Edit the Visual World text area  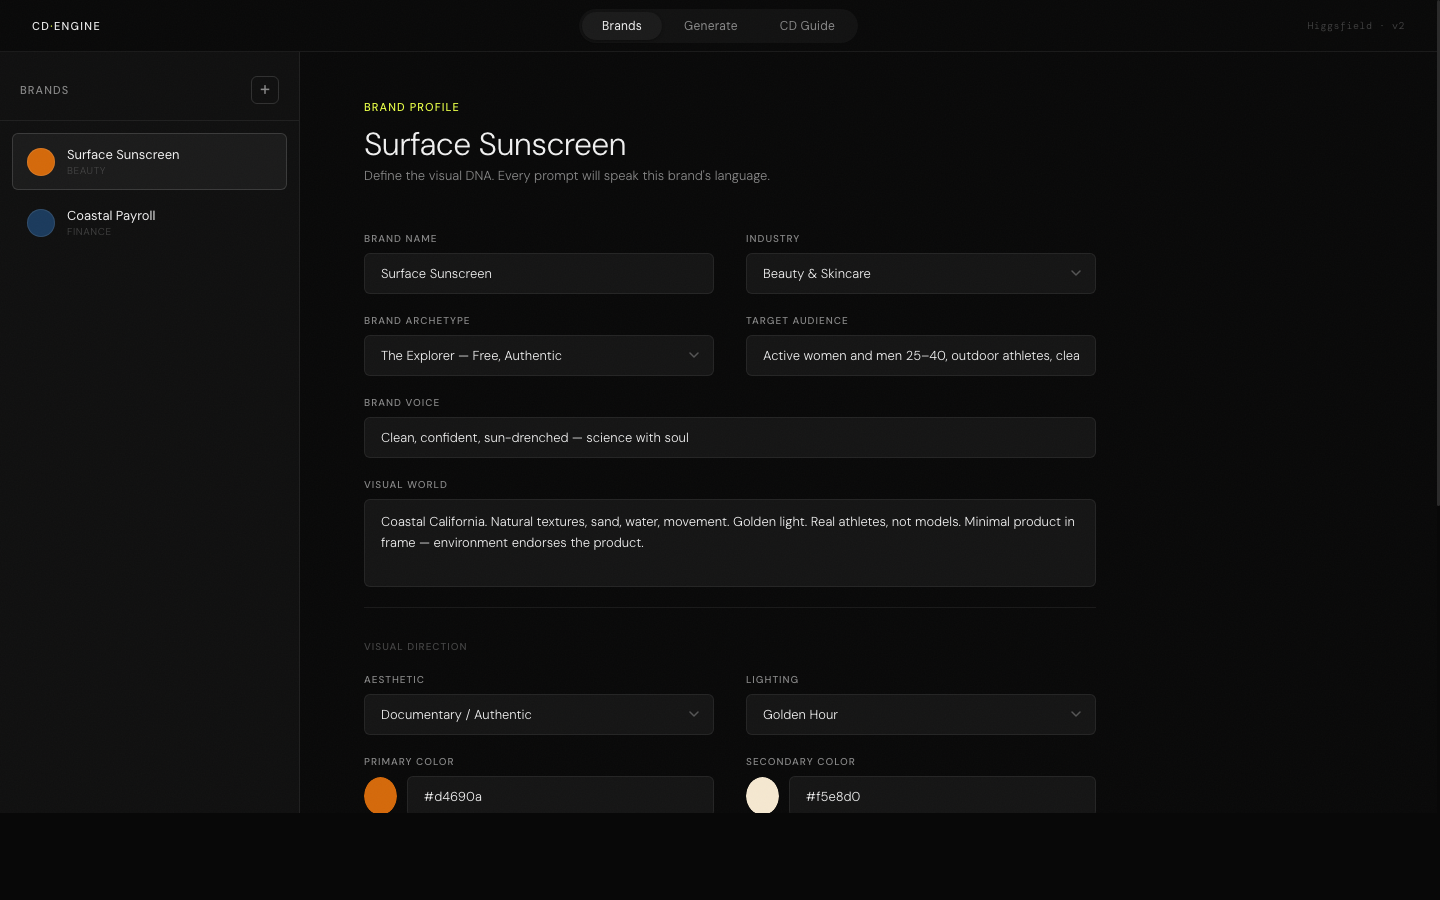click(x=729, y=543)
